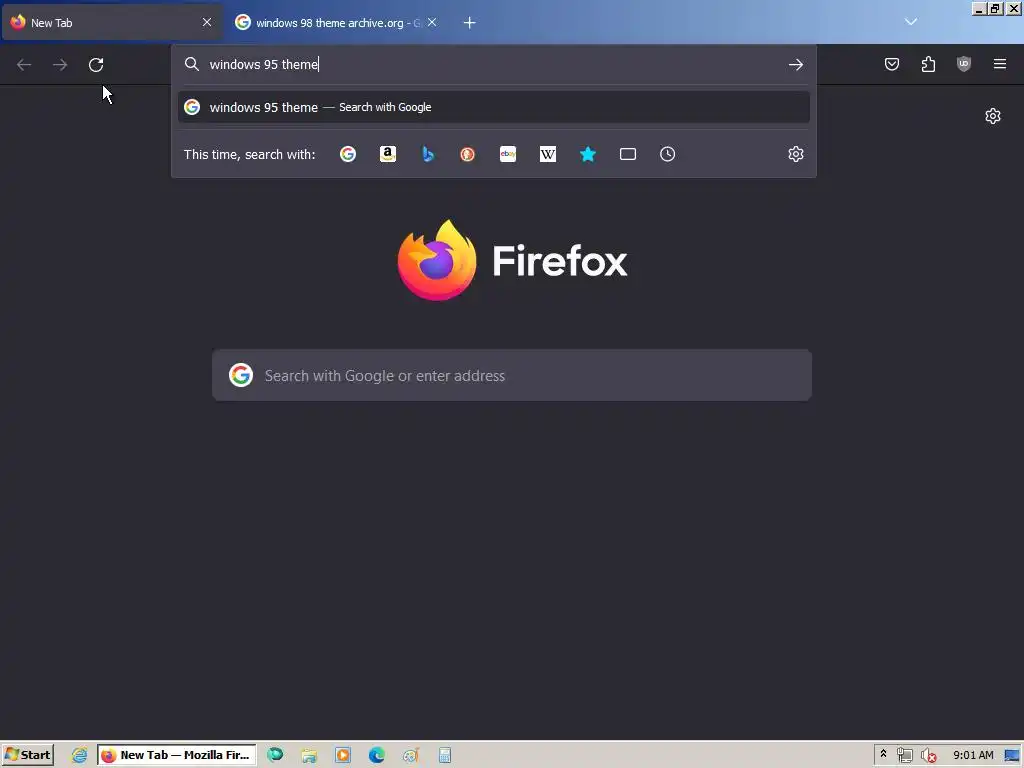Open the network tray icon
The width and height of the screenshot is (1024, 768).
(904, 756)
